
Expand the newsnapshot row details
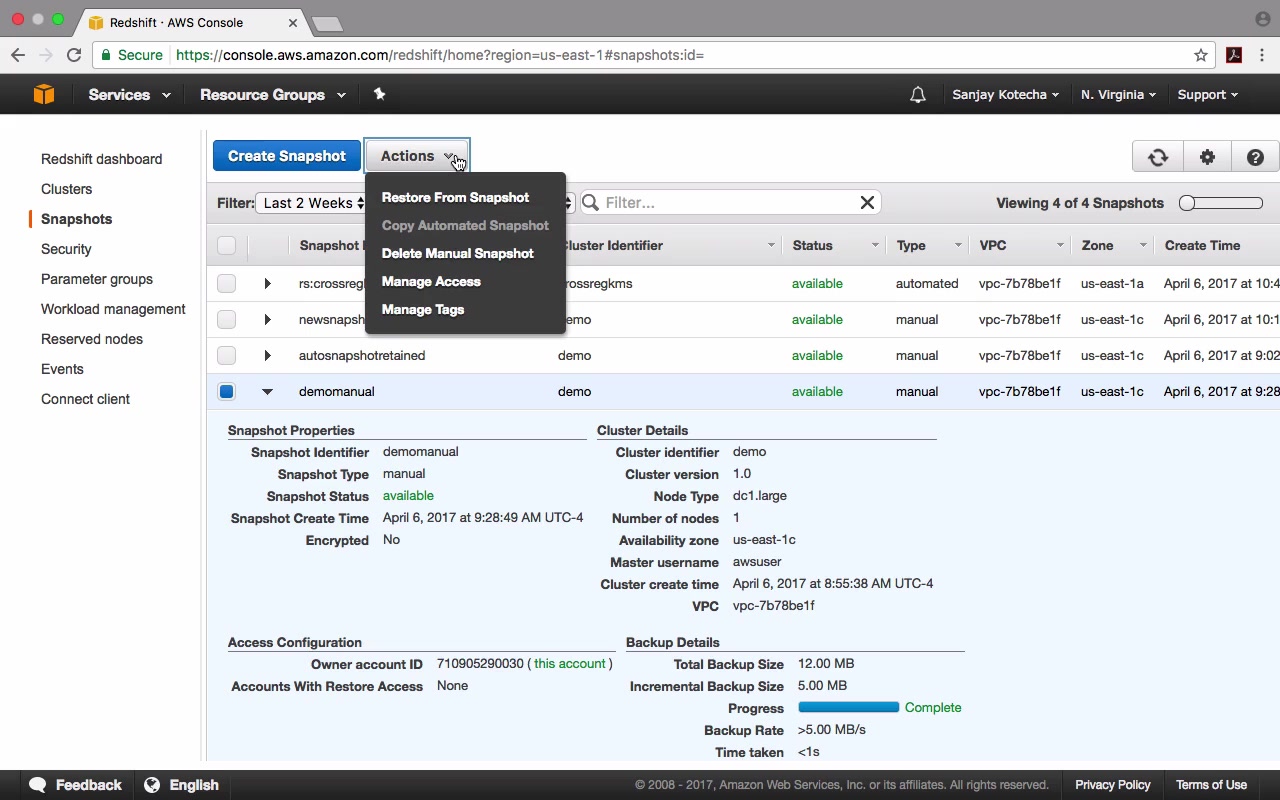[267, 319]
